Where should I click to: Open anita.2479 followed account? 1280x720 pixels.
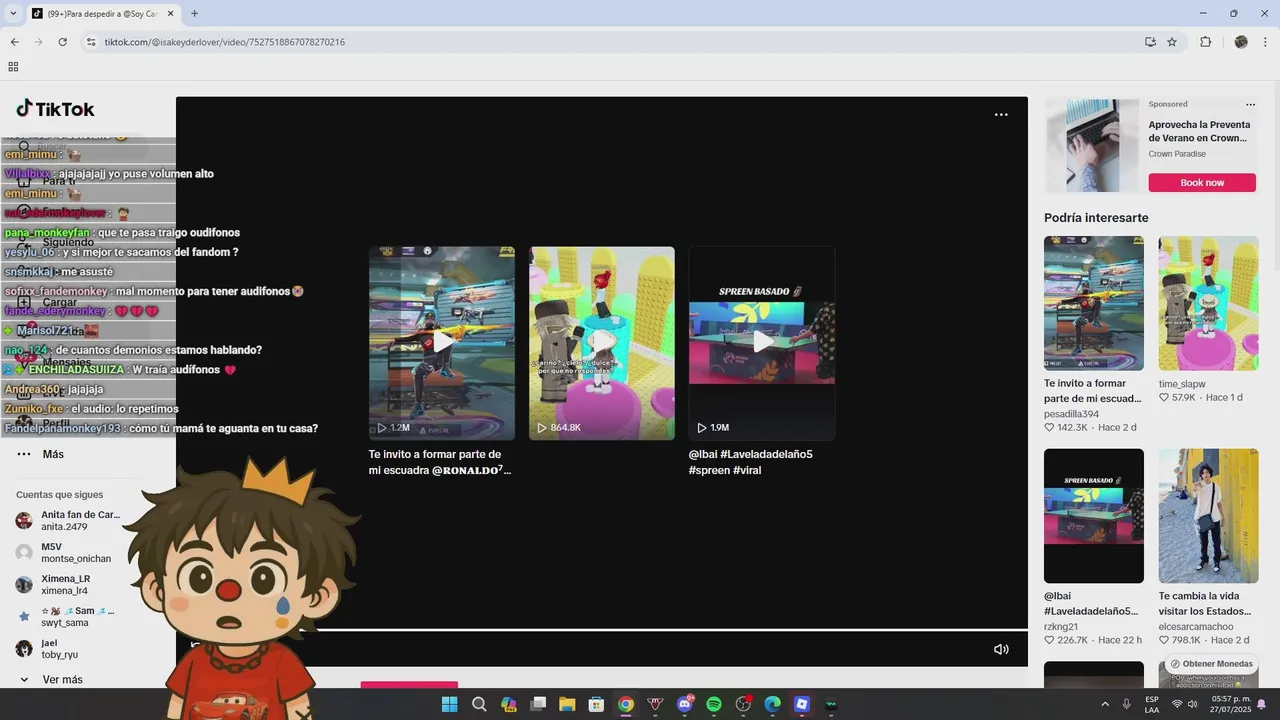(68, 521)
